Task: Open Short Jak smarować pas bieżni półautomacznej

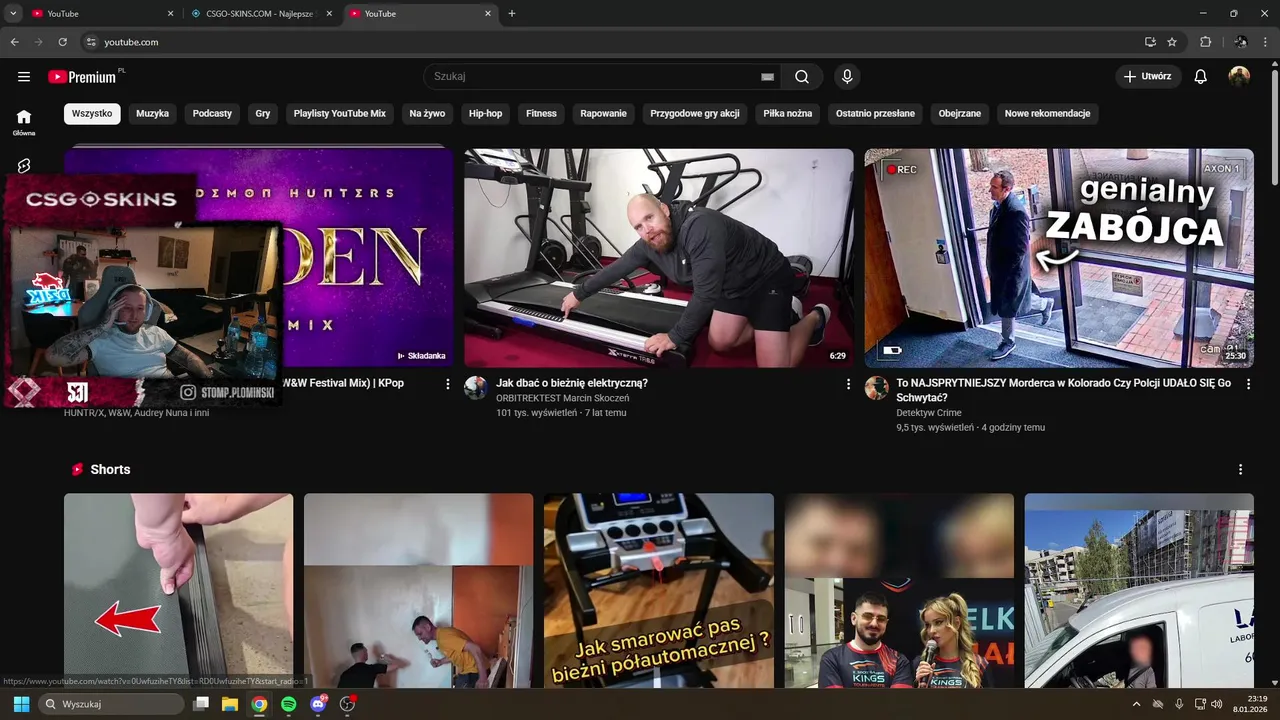Action: (659, 590)
